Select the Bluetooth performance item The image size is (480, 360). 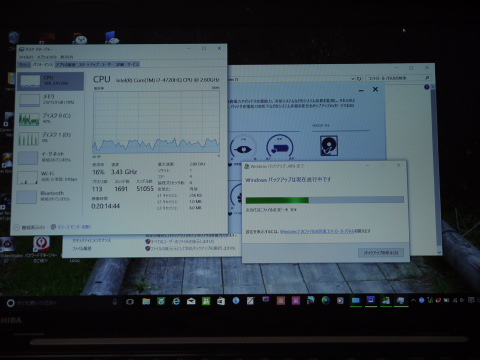pos(50,196)
